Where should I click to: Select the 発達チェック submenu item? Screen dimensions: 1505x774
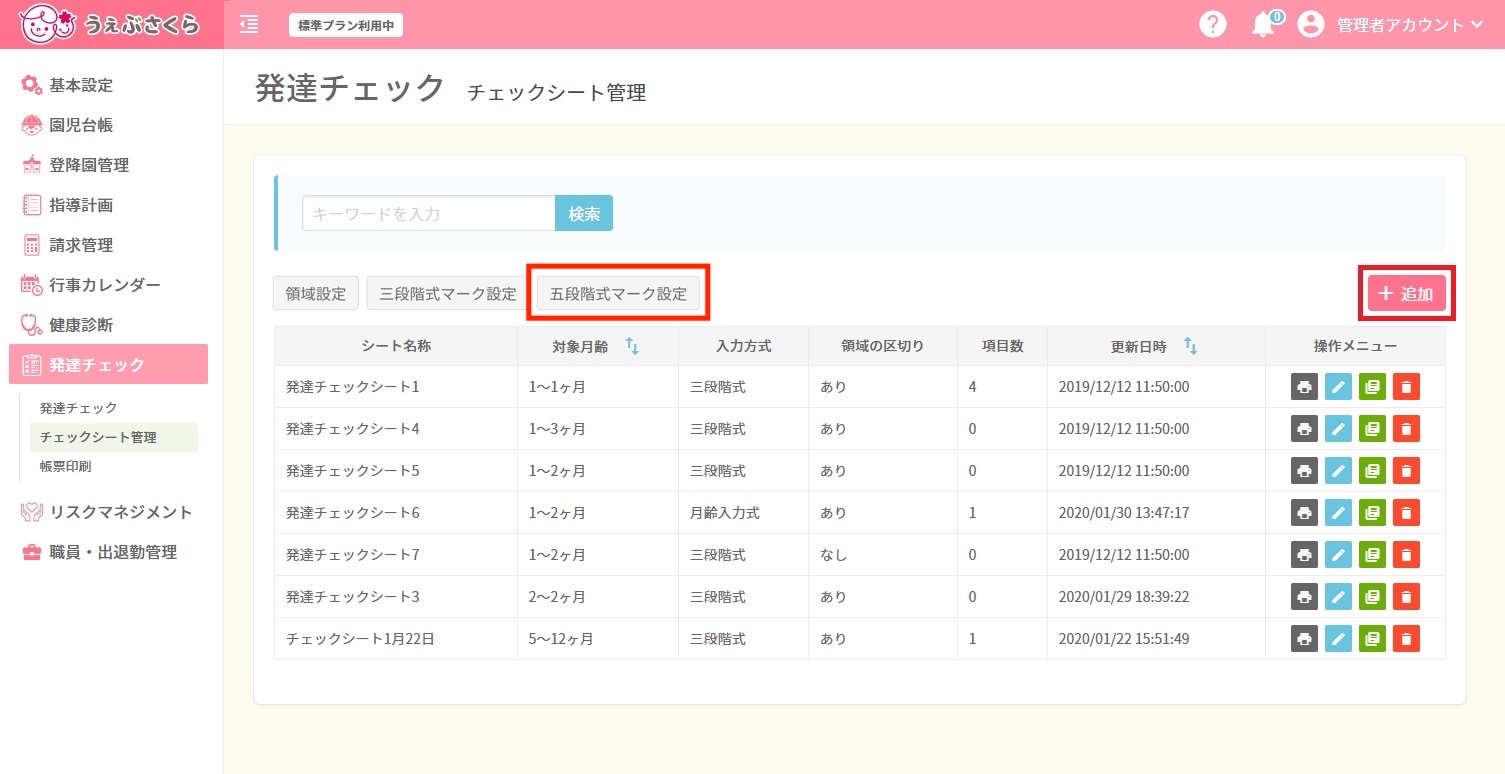[x=79, y=408]
